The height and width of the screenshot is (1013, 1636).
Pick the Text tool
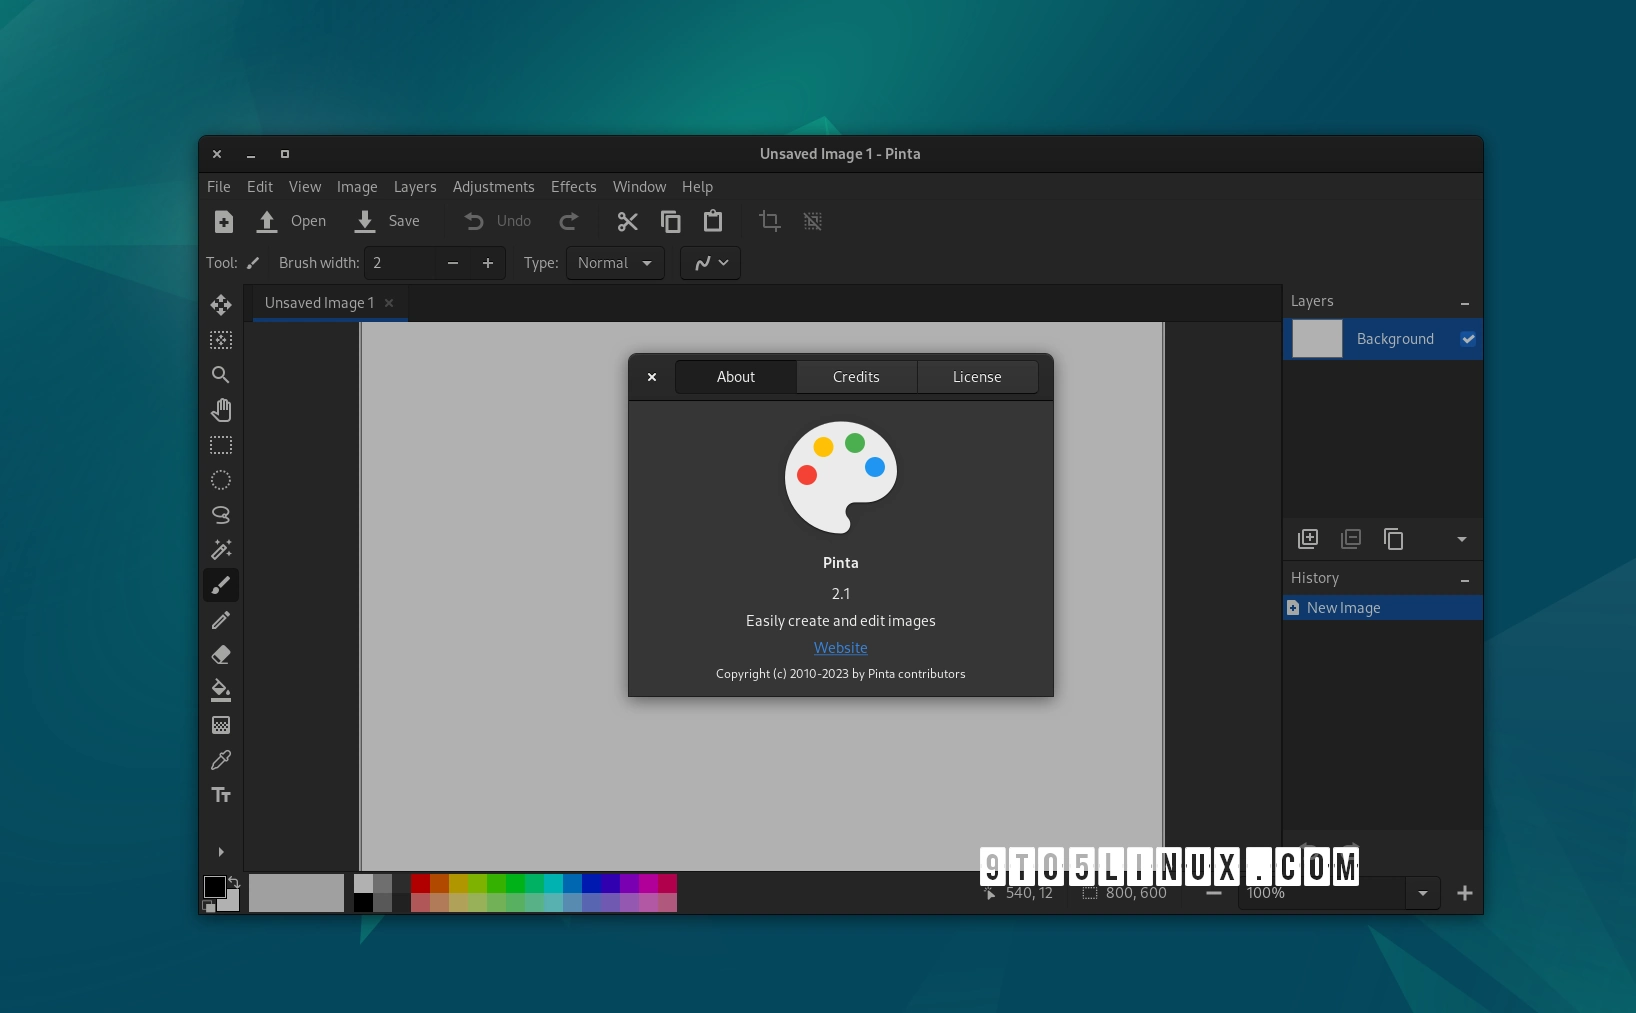(x=221, y=795)
